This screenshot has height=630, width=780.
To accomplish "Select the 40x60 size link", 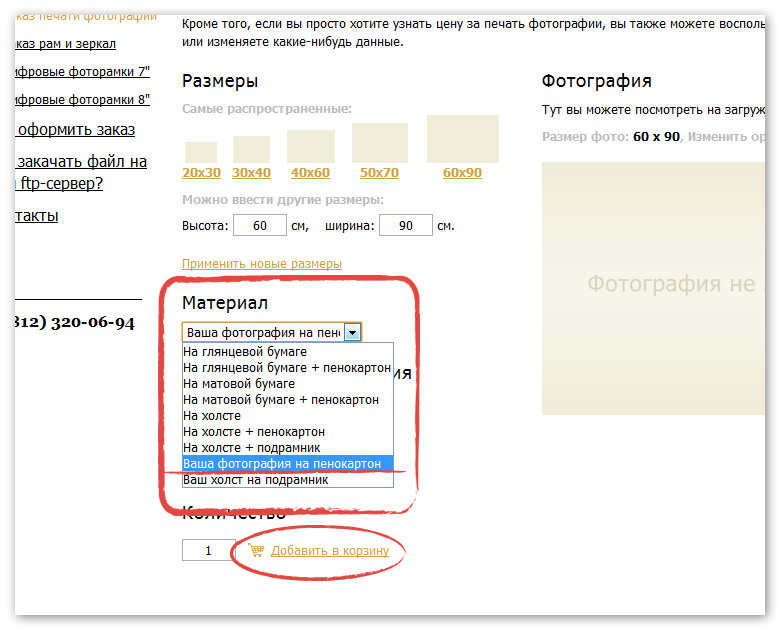I will click(310, 172).
